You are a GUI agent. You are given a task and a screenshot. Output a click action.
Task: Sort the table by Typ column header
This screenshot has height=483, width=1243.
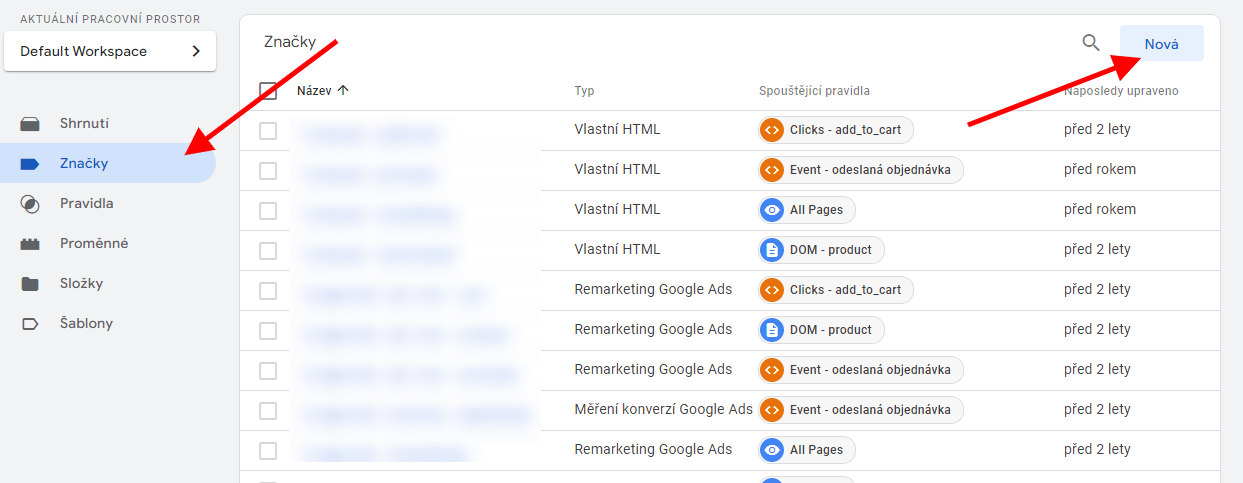584,91
